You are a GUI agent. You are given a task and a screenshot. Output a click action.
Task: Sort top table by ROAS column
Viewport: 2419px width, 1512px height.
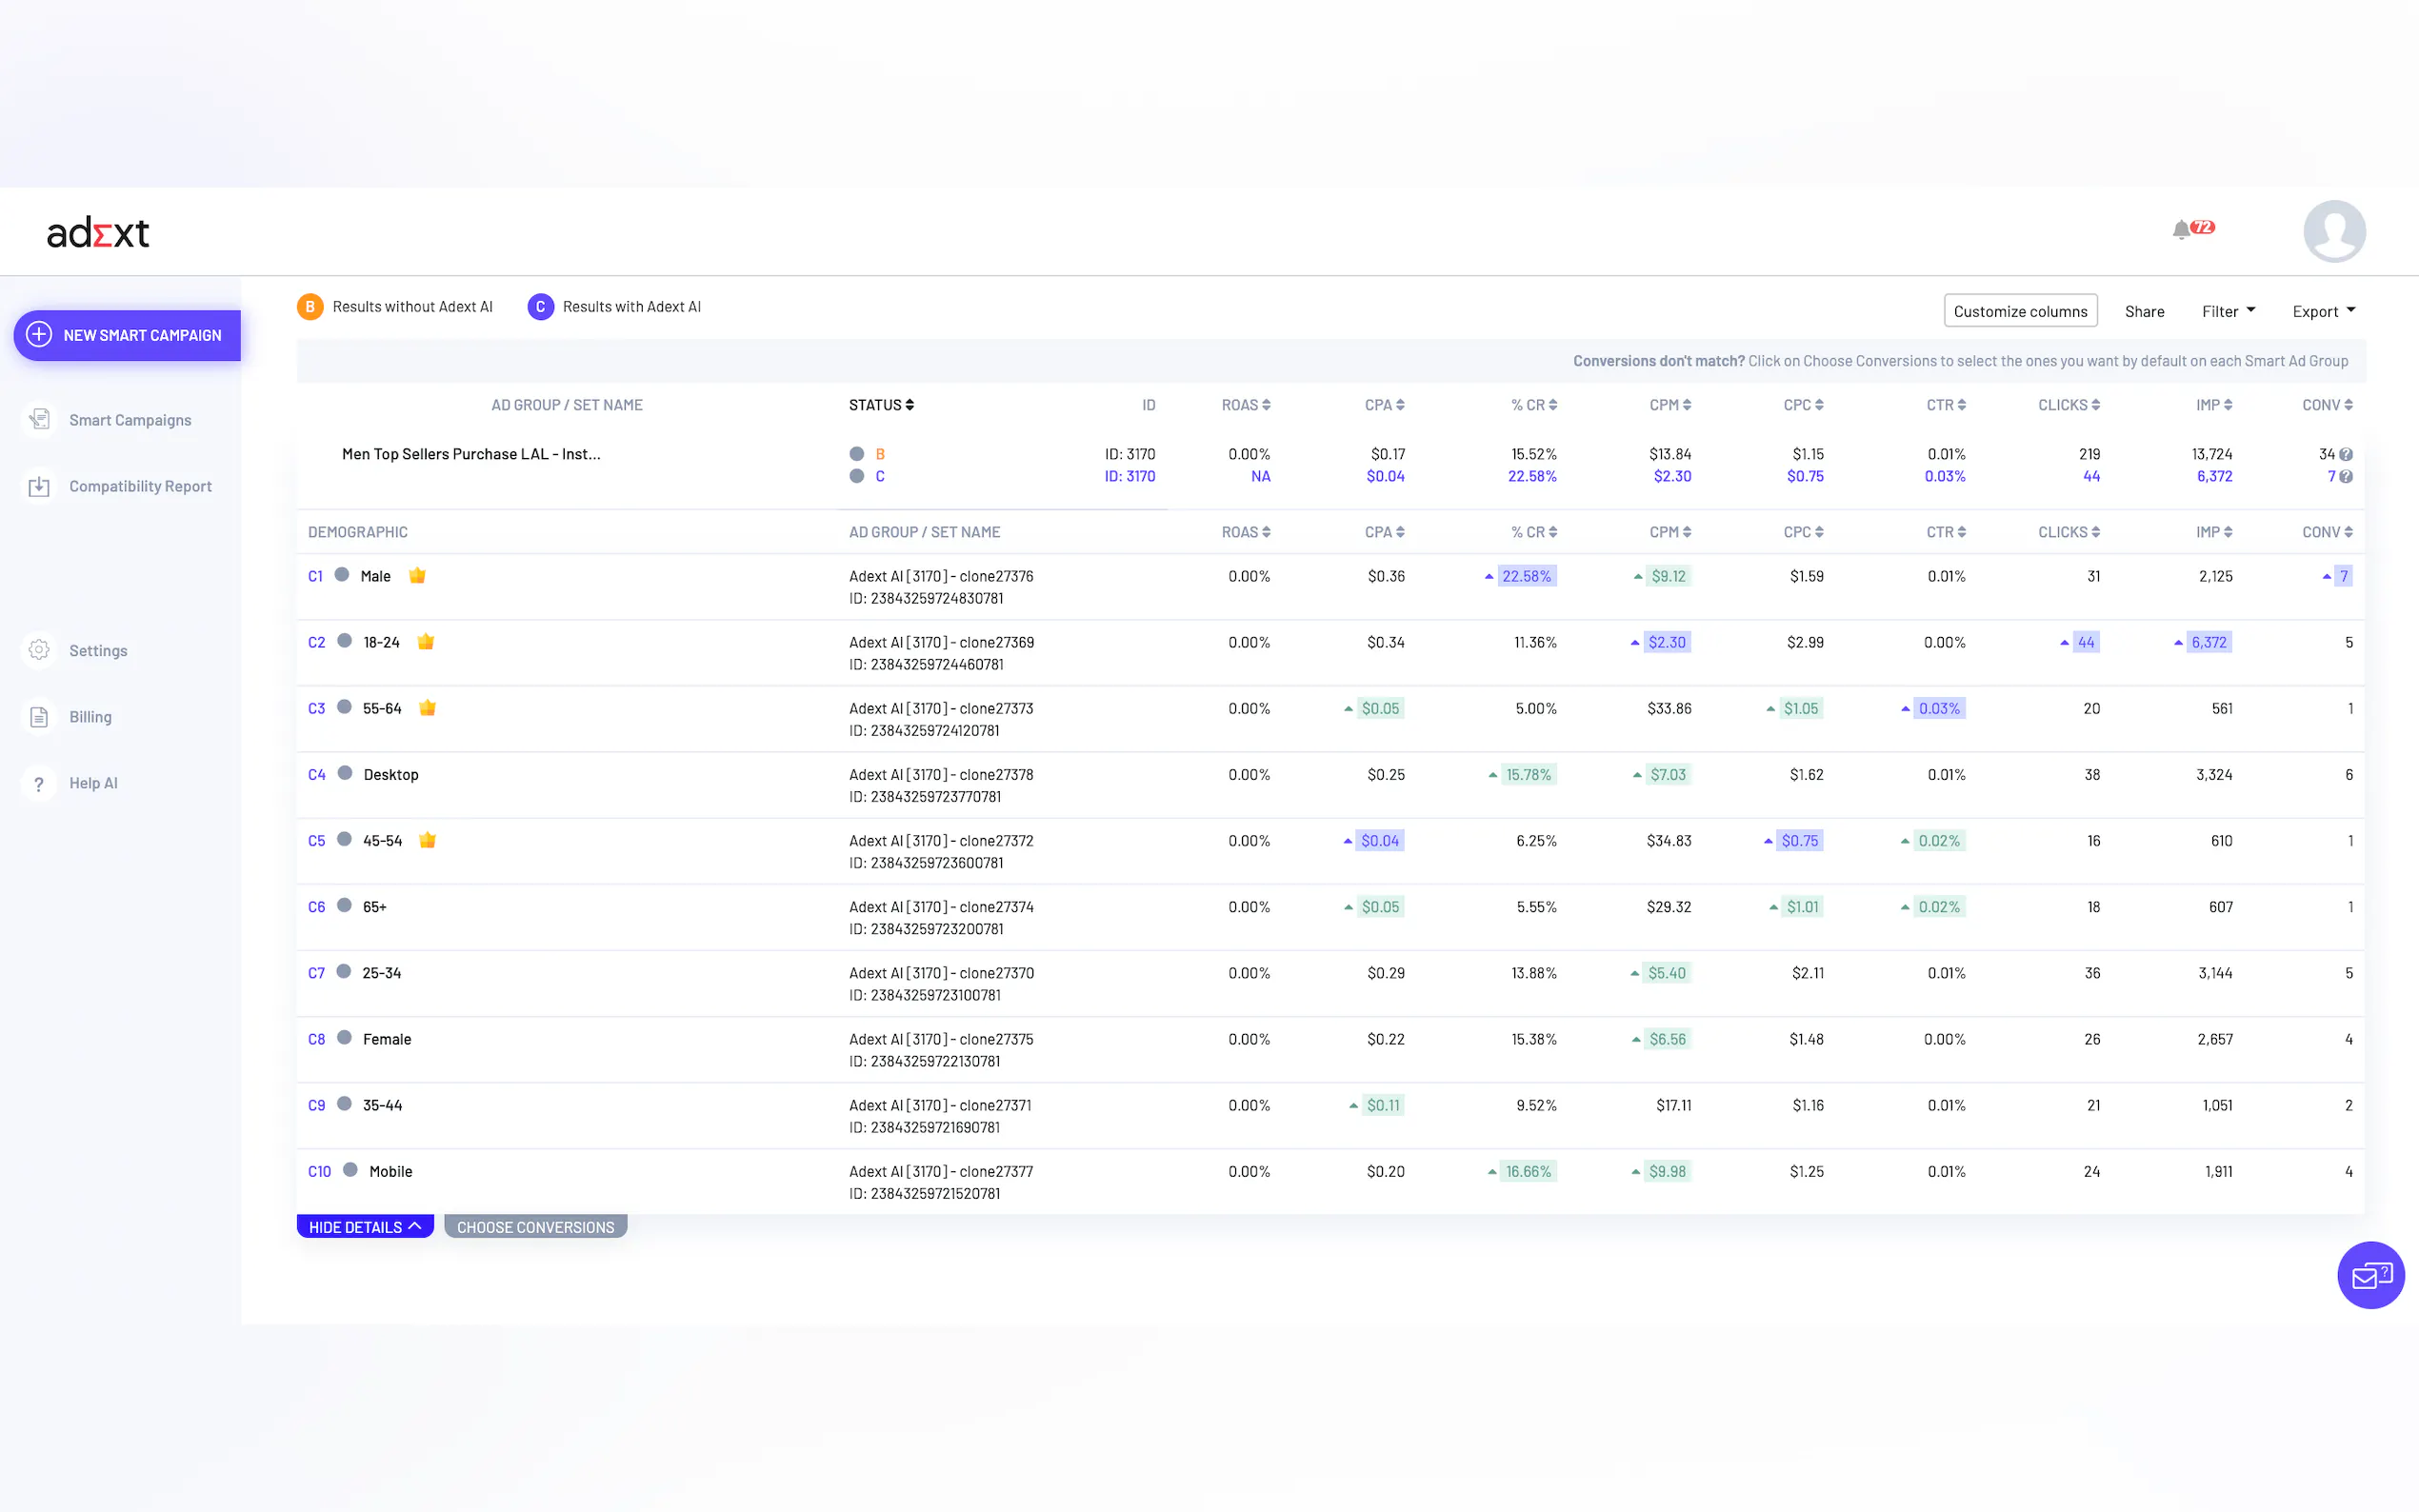pyautogui.click(x=1245, y=405)
